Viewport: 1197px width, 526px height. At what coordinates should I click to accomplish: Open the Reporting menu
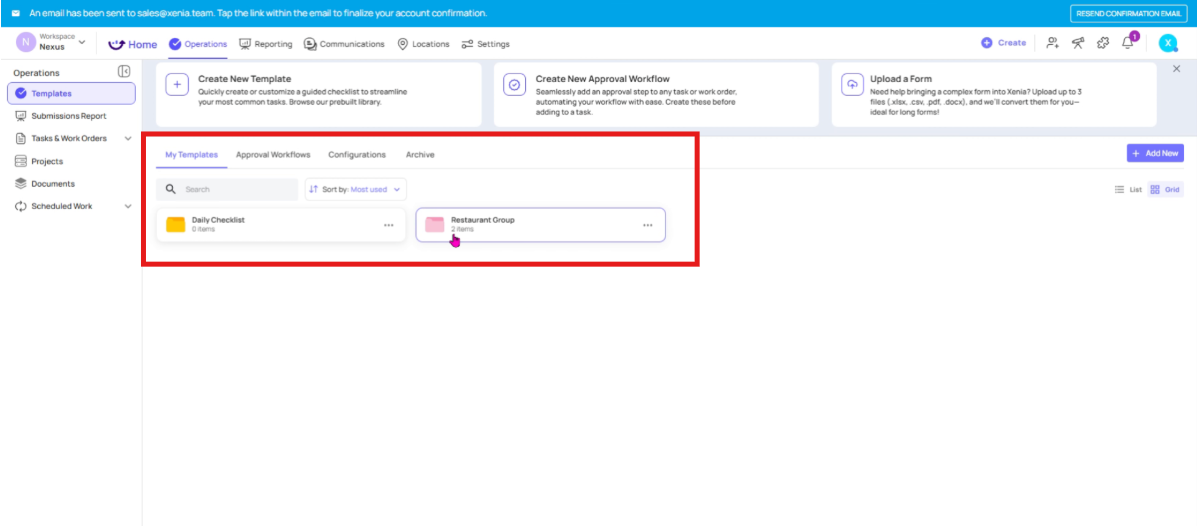coord(266,44)
